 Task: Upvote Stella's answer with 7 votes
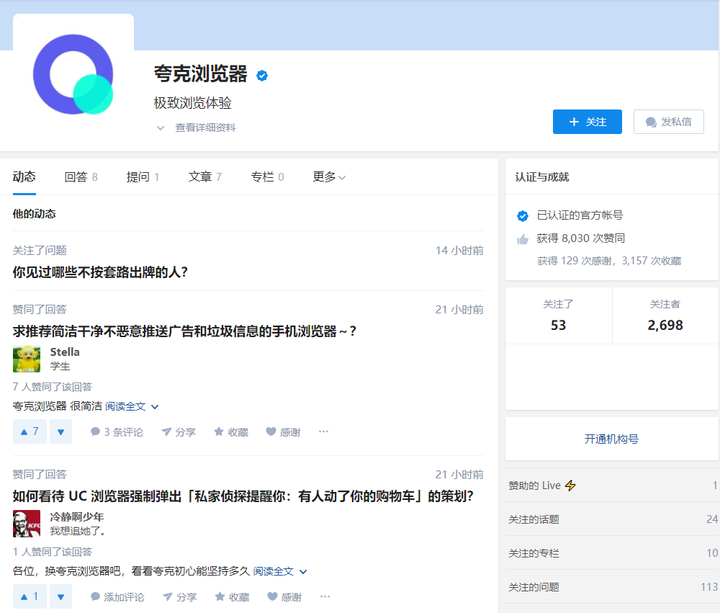[29, 432]
